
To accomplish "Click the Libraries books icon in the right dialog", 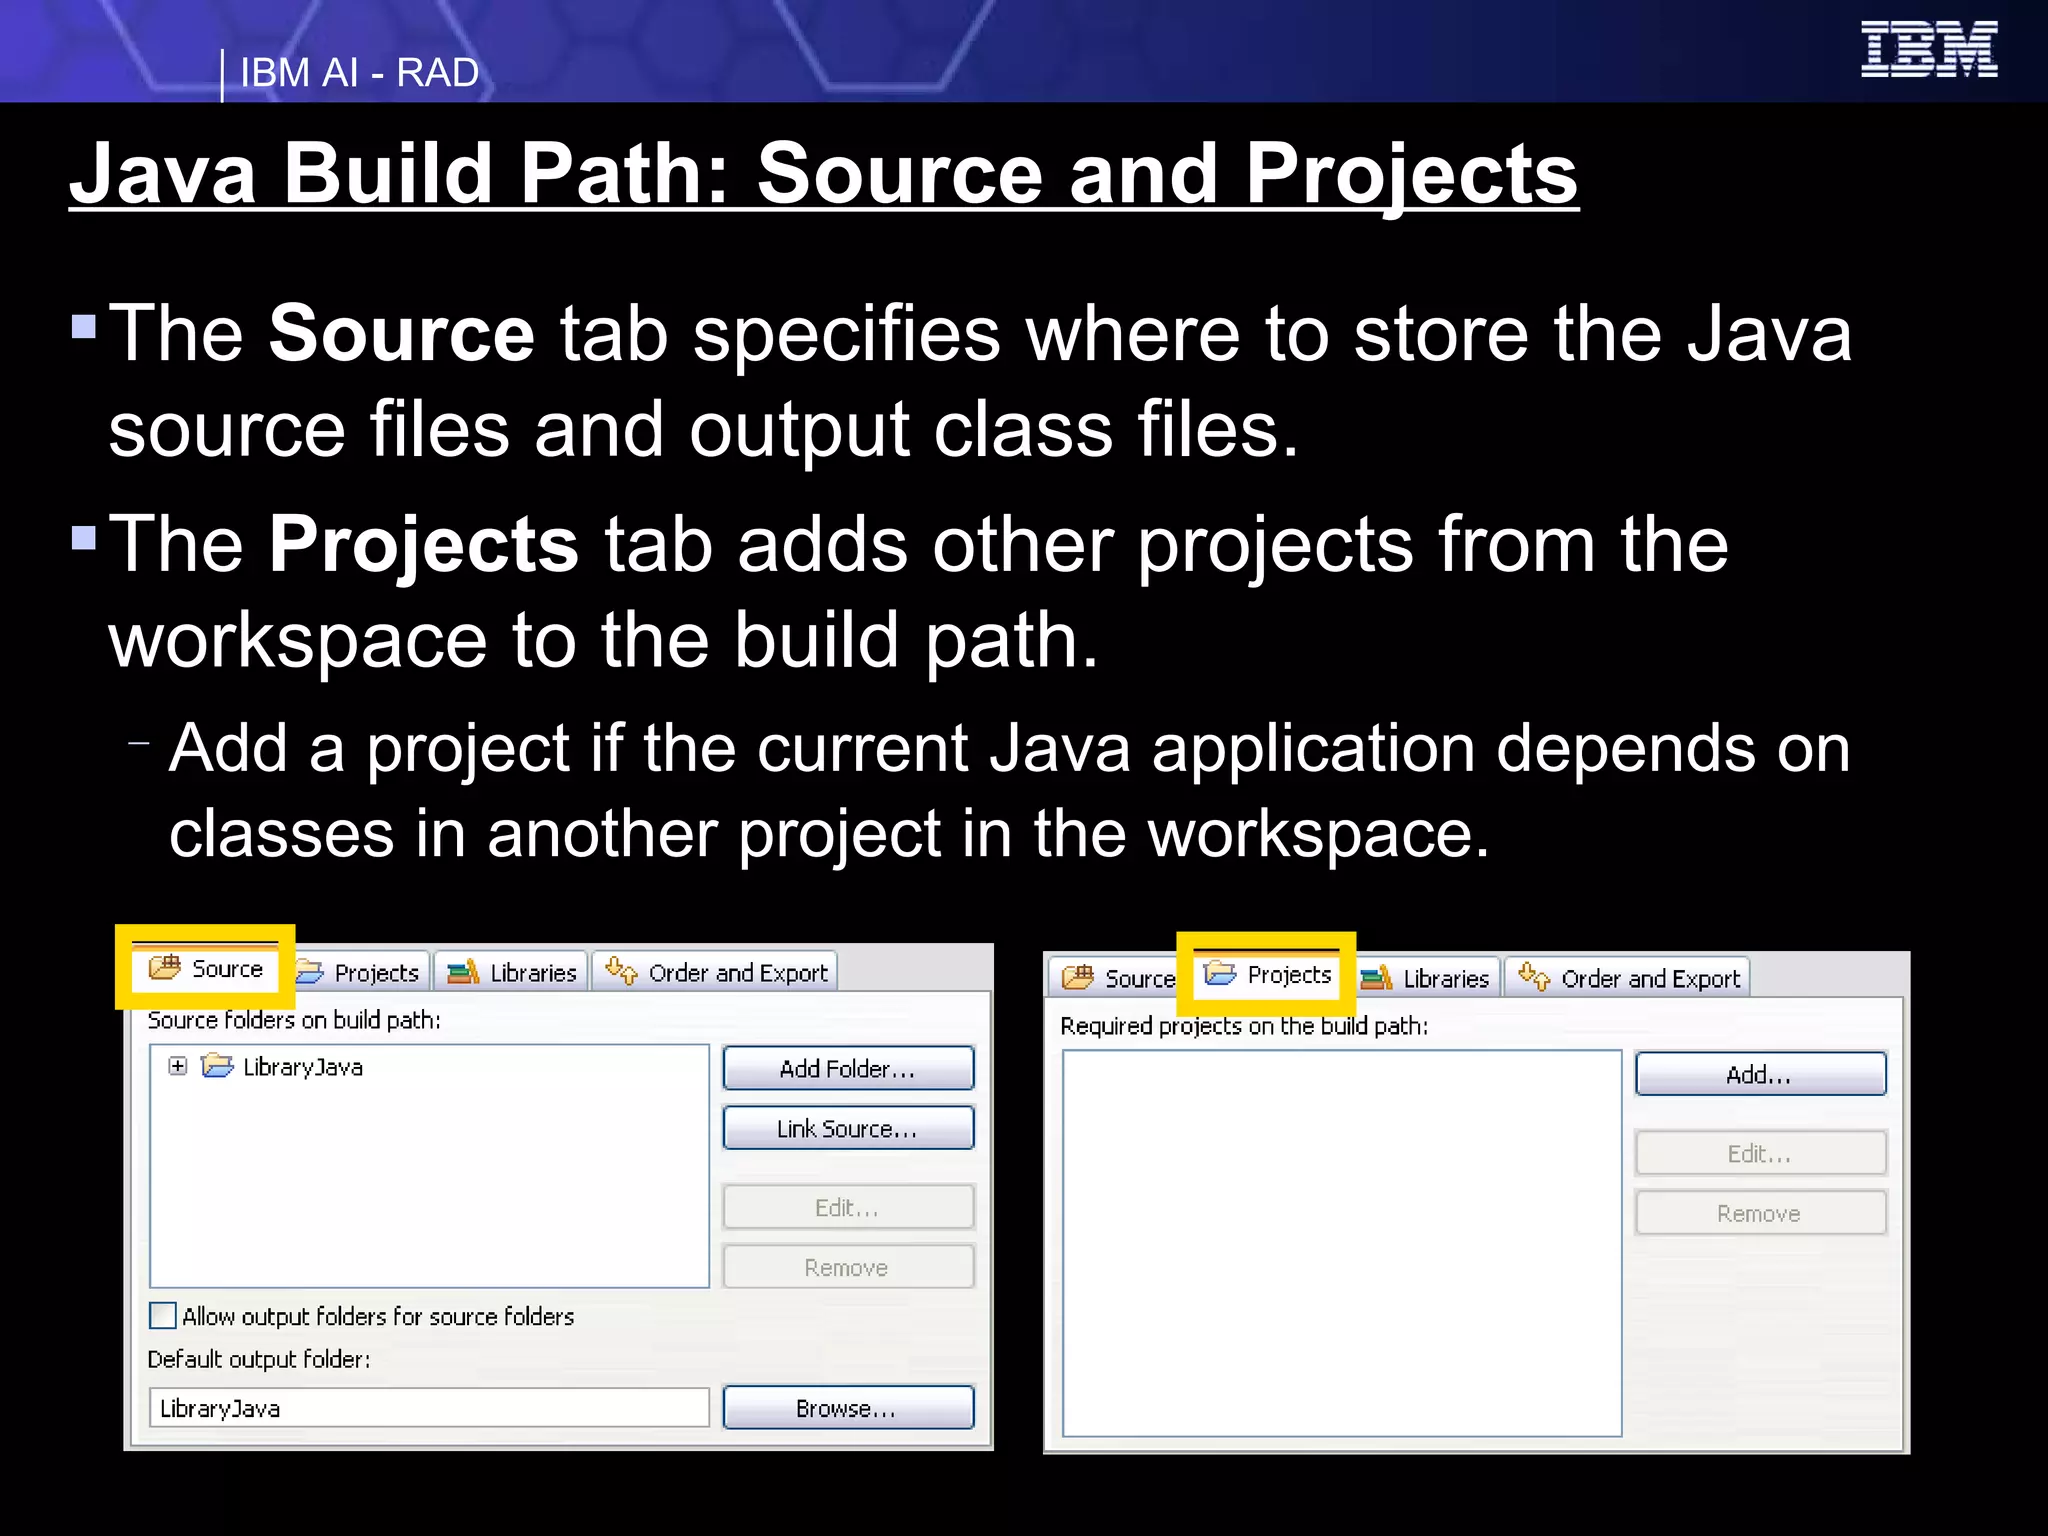I will (1376, 978).
